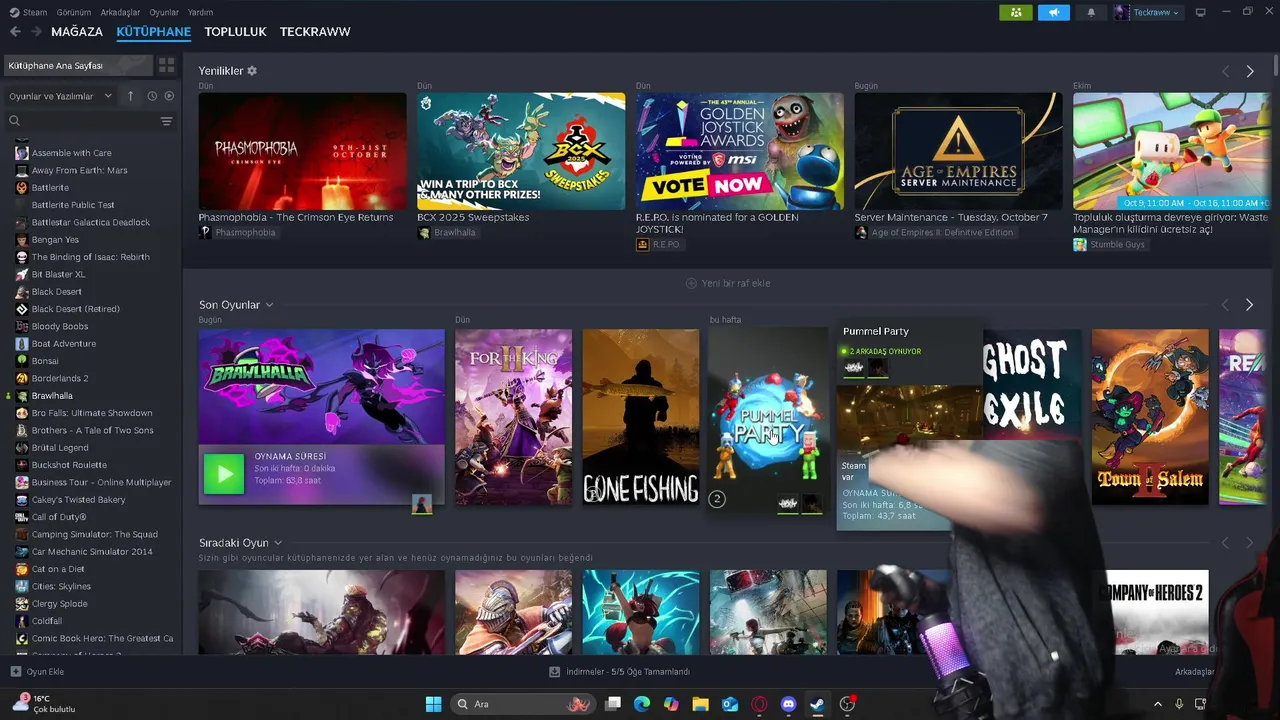The width and height of the screenshot is (1280, 720).
Task: Open Golden Joystick R.E.P.O. news thumbnail
Action: (x=739, y=151)
